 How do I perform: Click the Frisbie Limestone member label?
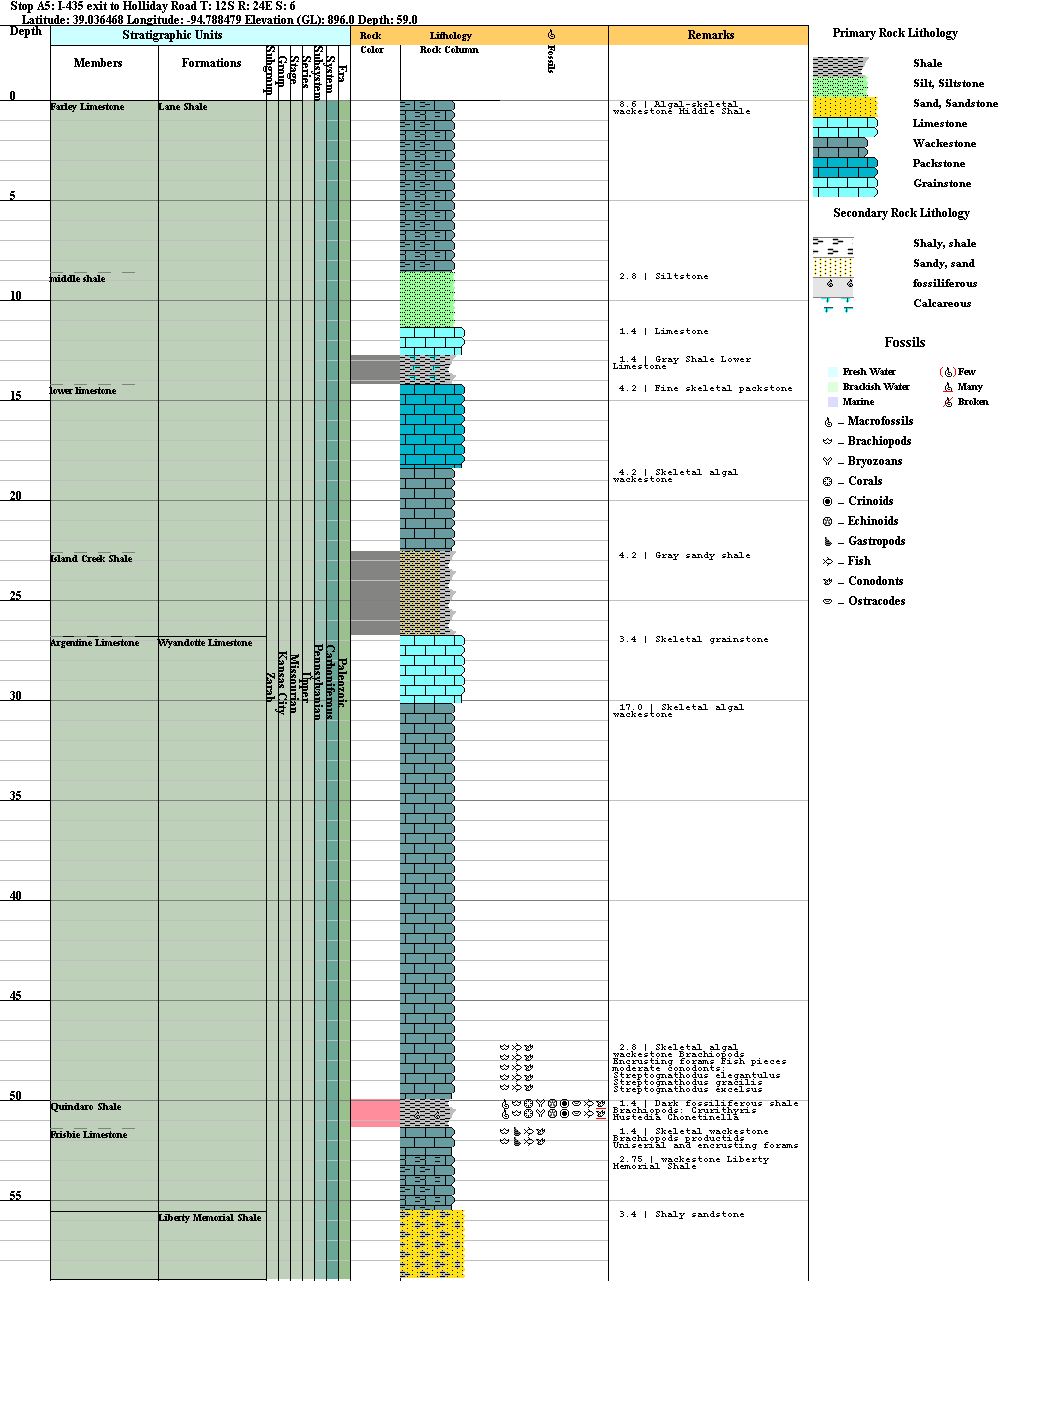point(89,1135)
